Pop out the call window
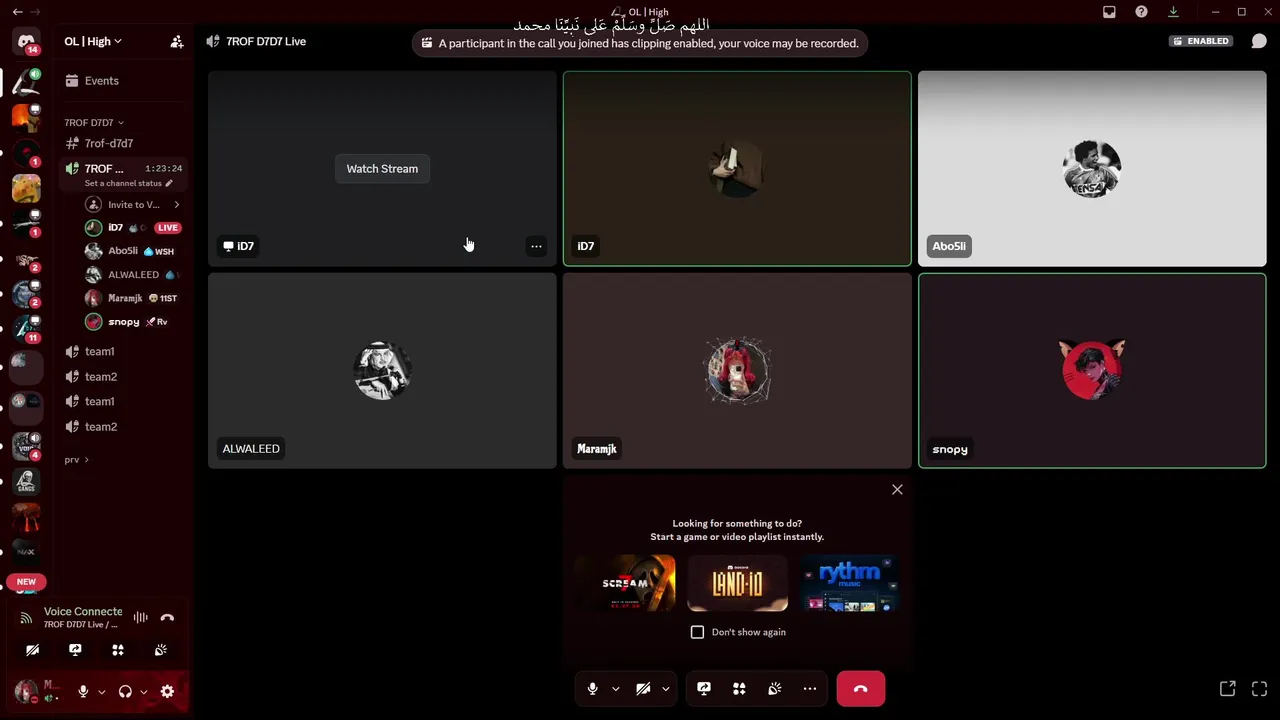The width and height of the screenshot is (1280, 720). tap(1227, 689)
